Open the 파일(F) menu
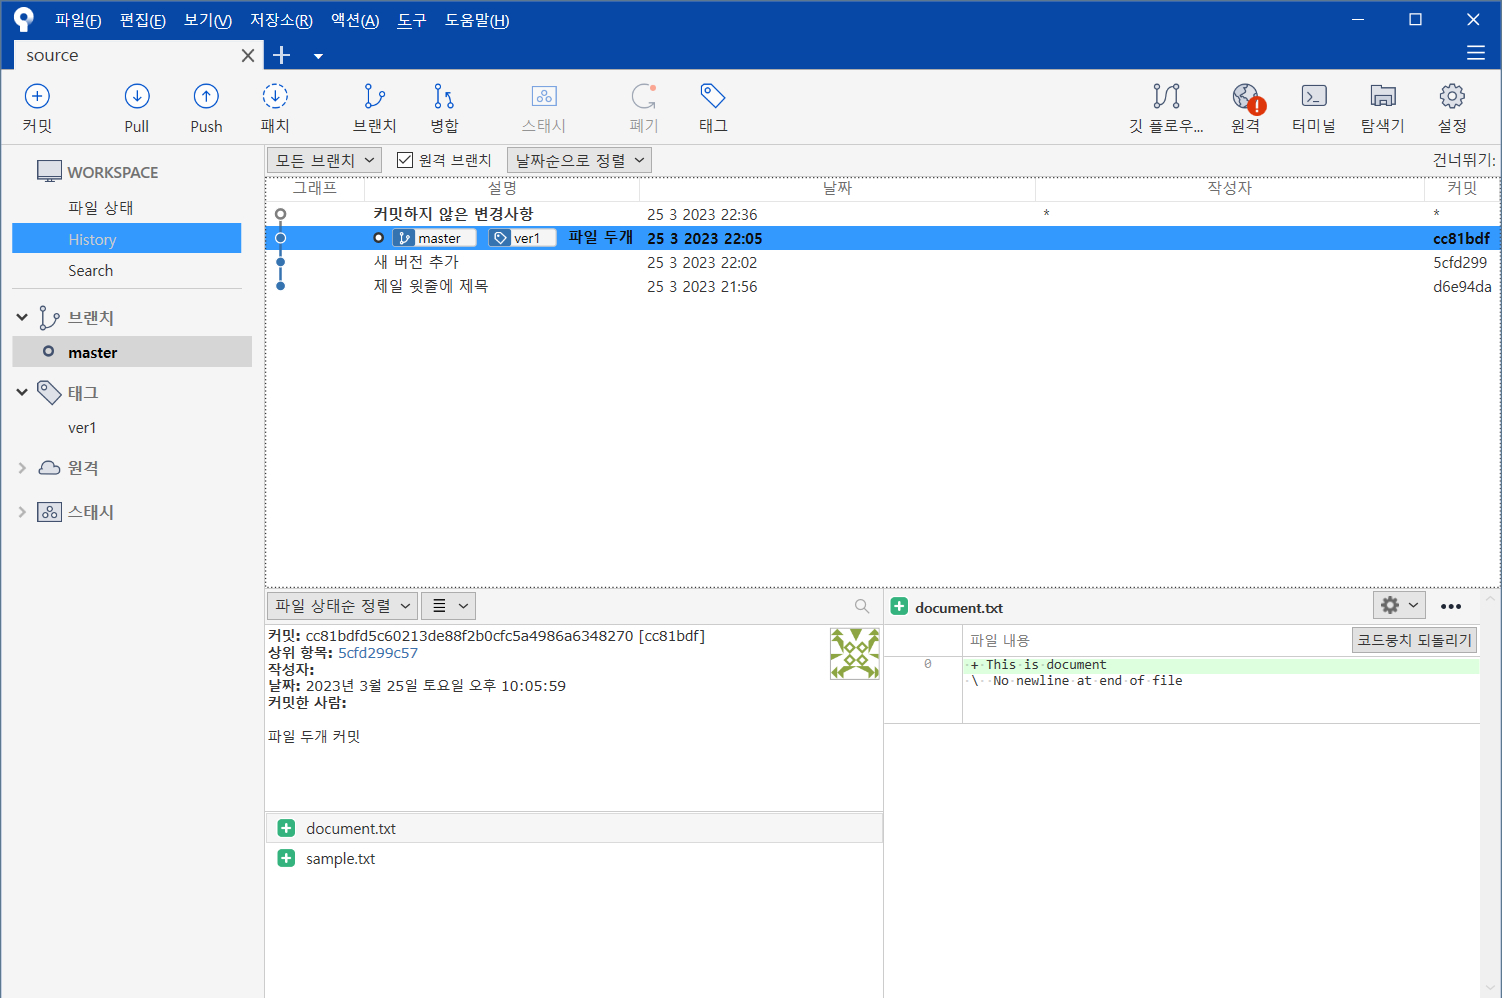This screenshot has height=998, width=1506. point(78,20)
